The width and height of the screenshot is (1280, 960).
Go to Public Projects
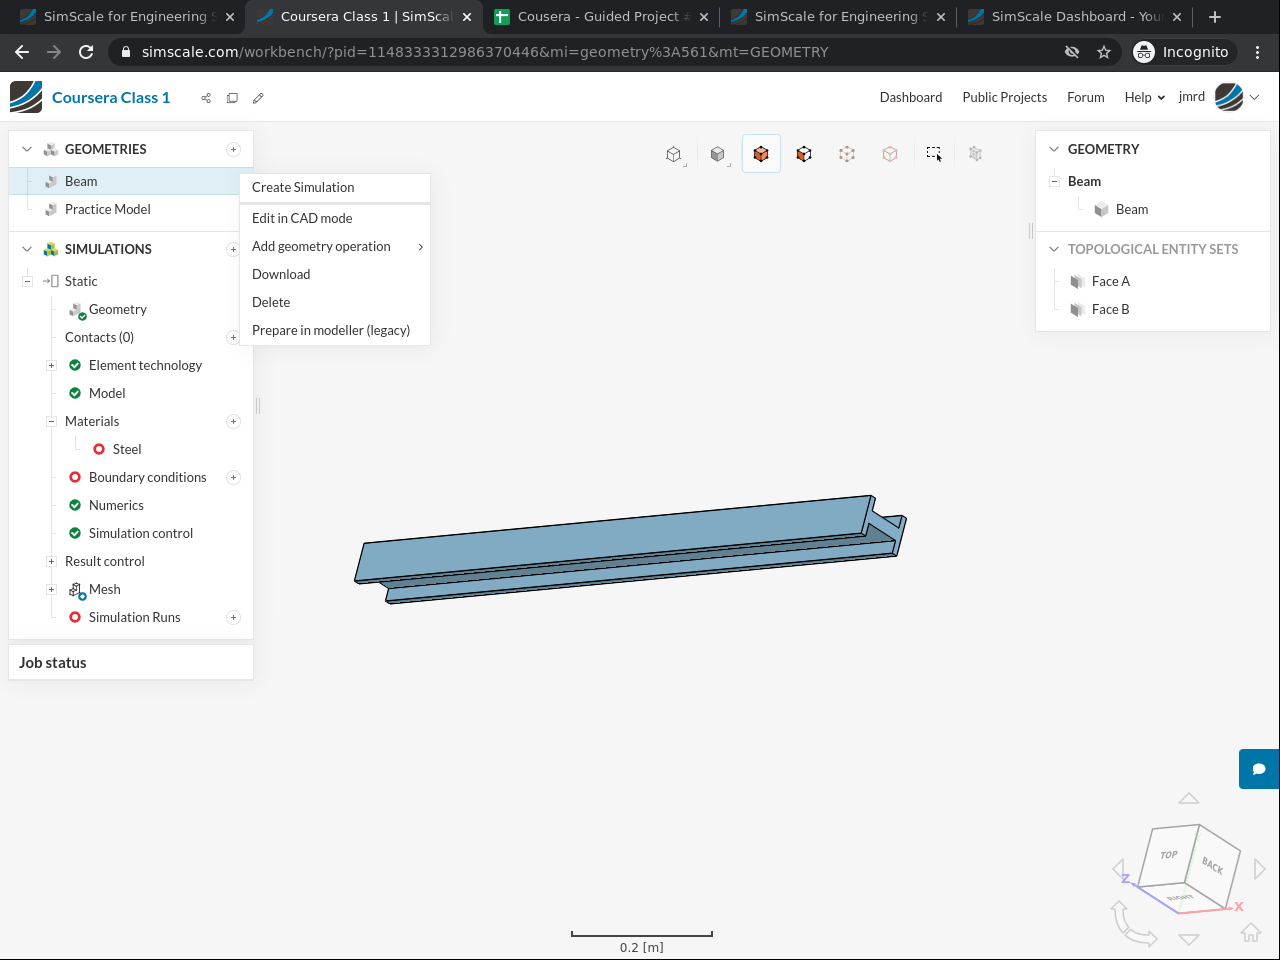click(x=1004, y=98)
